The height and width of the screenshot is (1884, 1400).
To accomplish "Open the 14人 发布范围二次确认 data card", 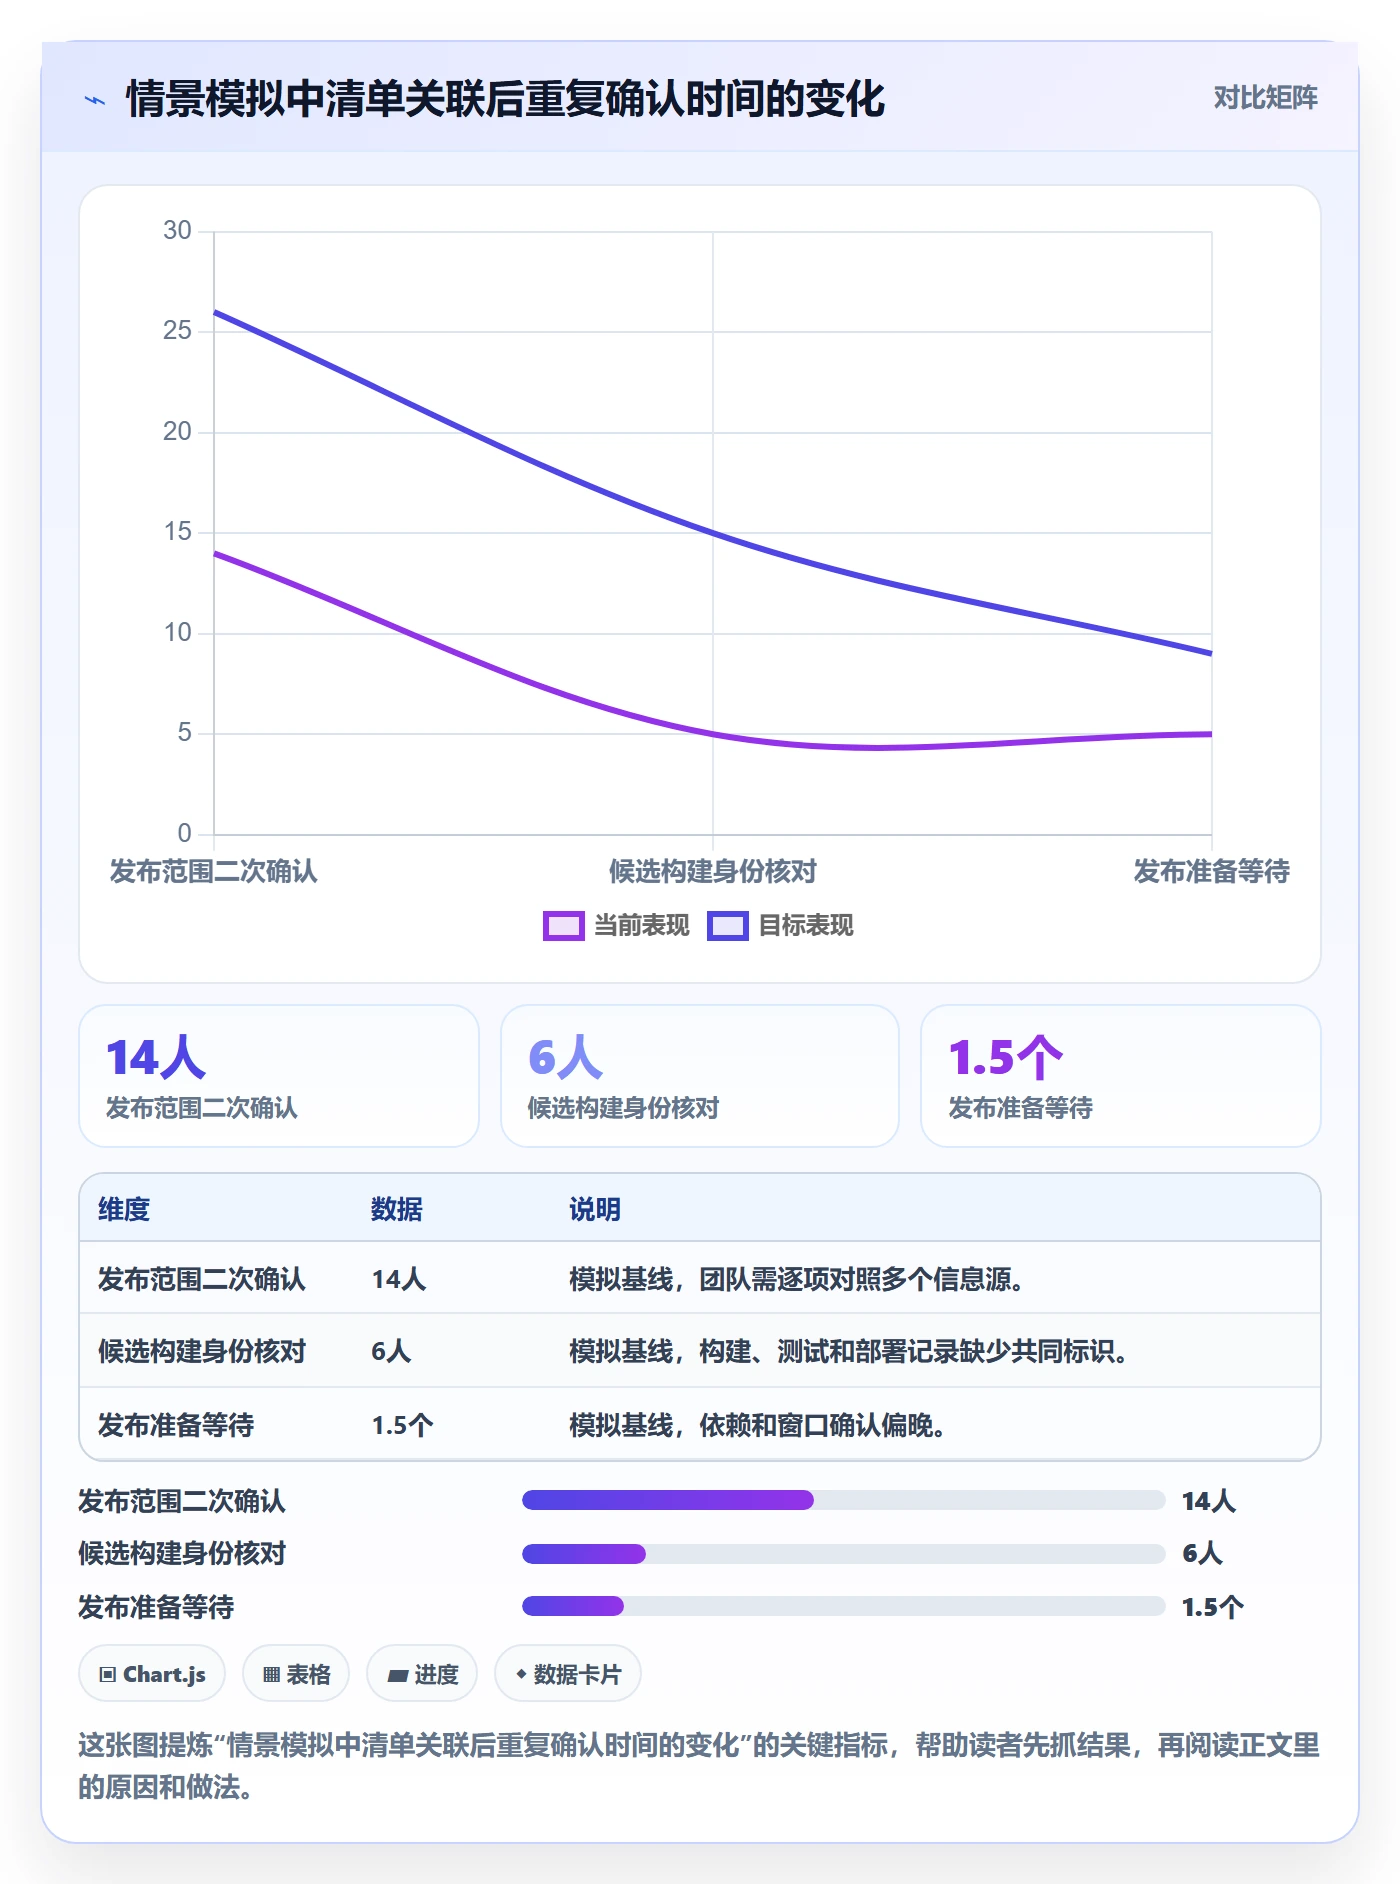I will pos(279,1076).
